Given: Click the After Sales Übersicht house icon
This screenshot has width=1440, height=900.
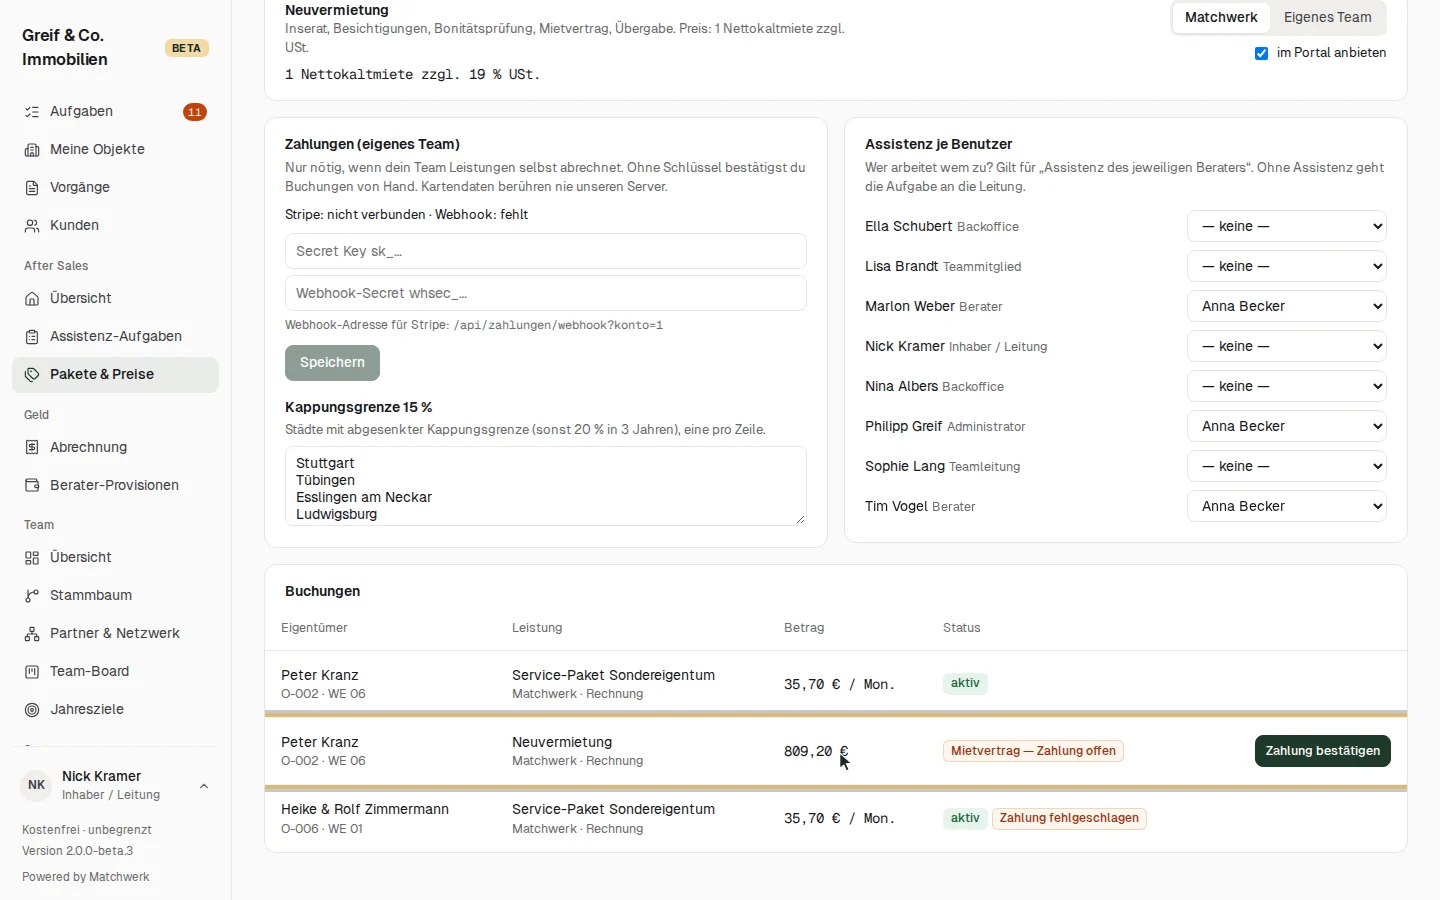Looking at the screenshot, I should (32, 299).
